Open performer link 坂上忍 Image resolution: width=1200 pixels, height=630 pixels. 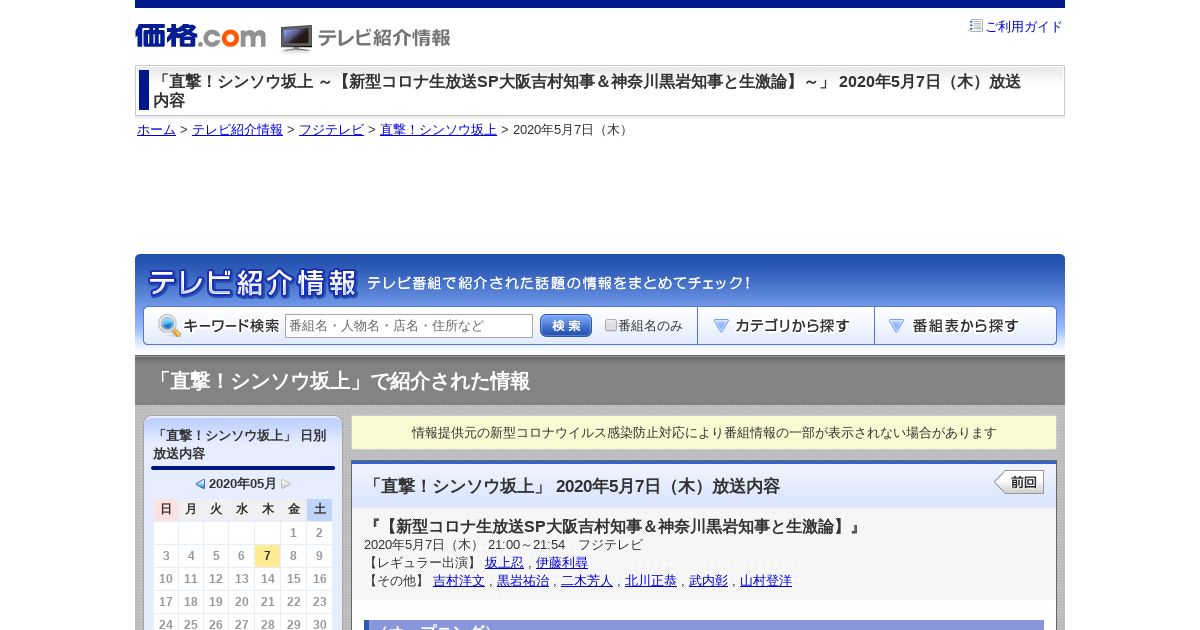click(x=504, y=563)
